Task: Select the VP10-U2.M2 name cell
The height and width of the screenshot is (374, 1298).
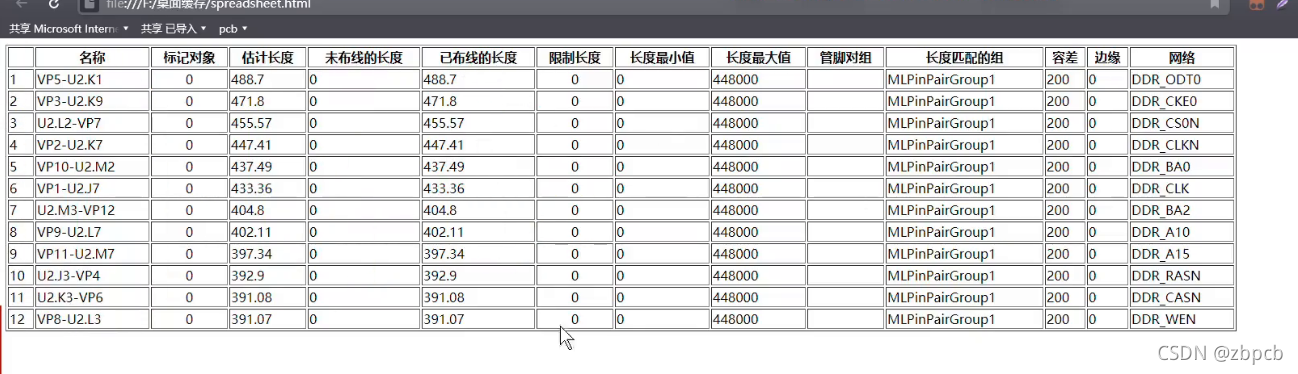Action: [92, 167]
